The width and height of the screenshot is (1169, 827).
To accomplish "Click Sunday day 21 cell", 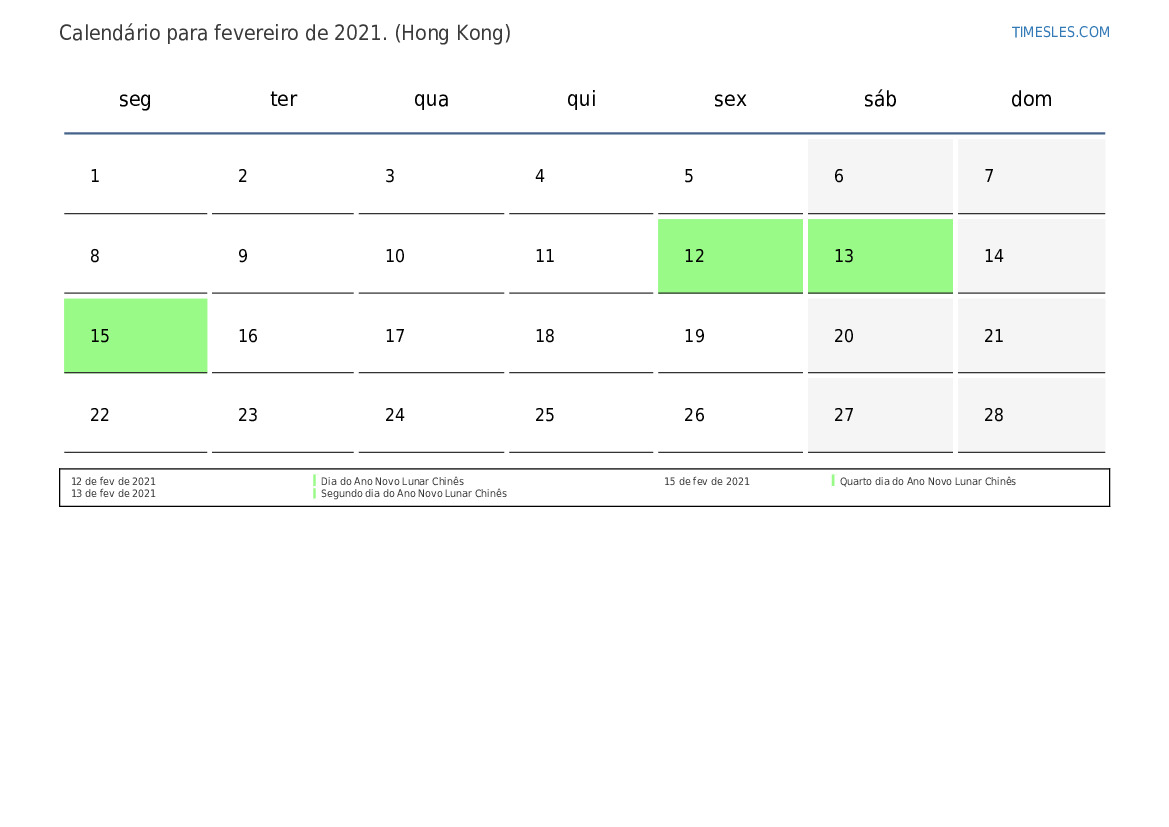I will pos(1031,336).
